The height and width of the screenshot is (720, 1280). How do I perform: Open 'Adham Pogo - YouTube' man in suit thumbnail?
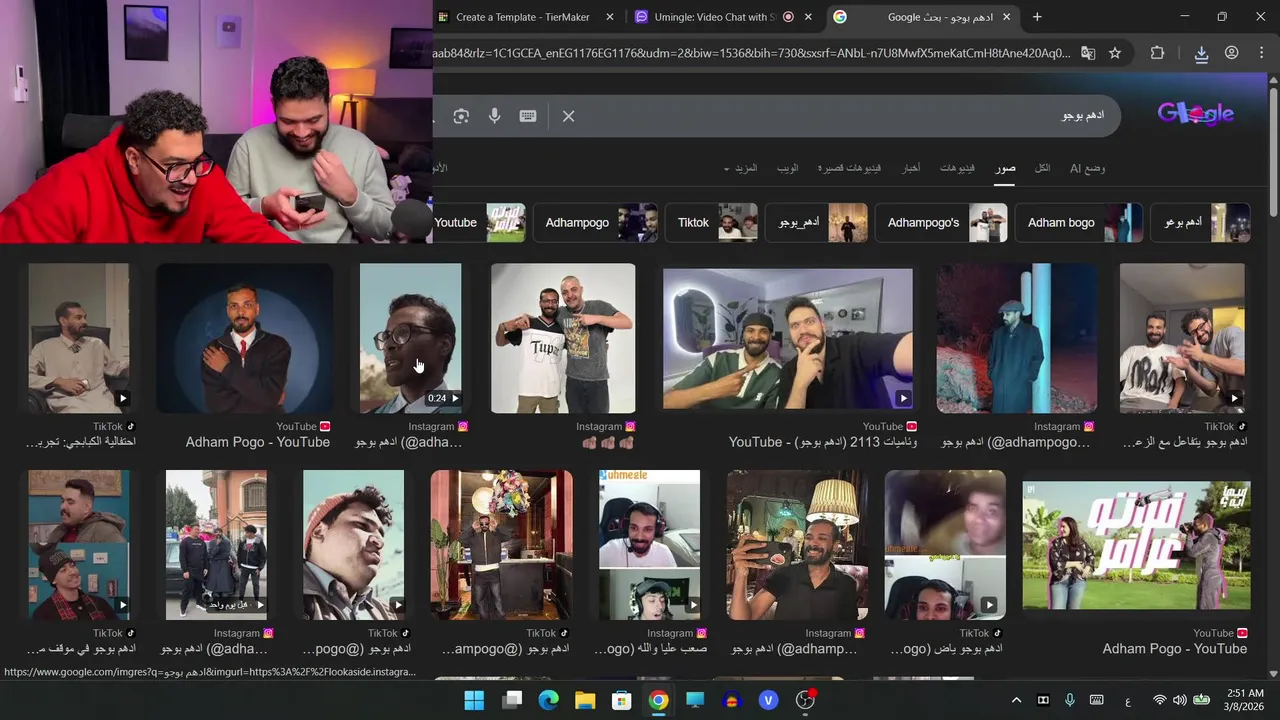(244, 338)
